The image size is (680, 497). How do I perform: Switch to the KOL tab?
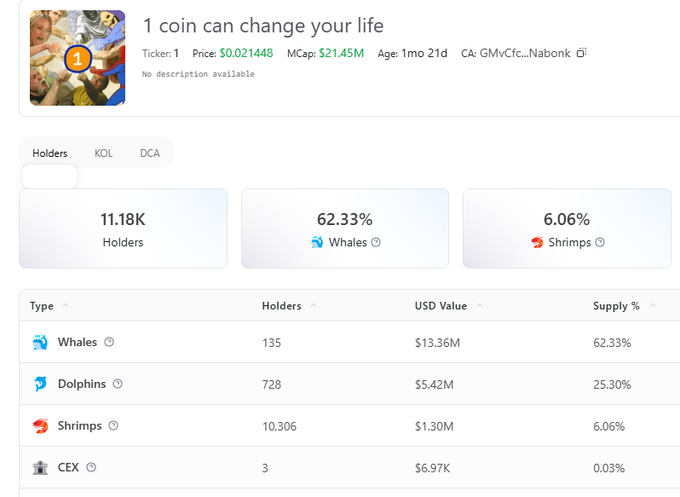(x=104, y=153)
